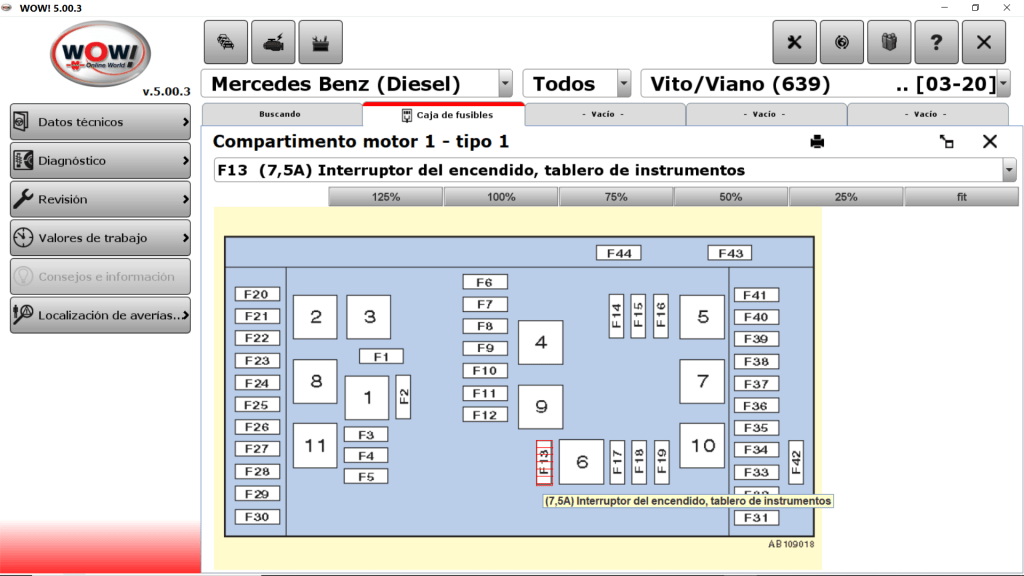
Task: Expand the F13 fuse selection dropdown
Action: (x=1008, y=171)
